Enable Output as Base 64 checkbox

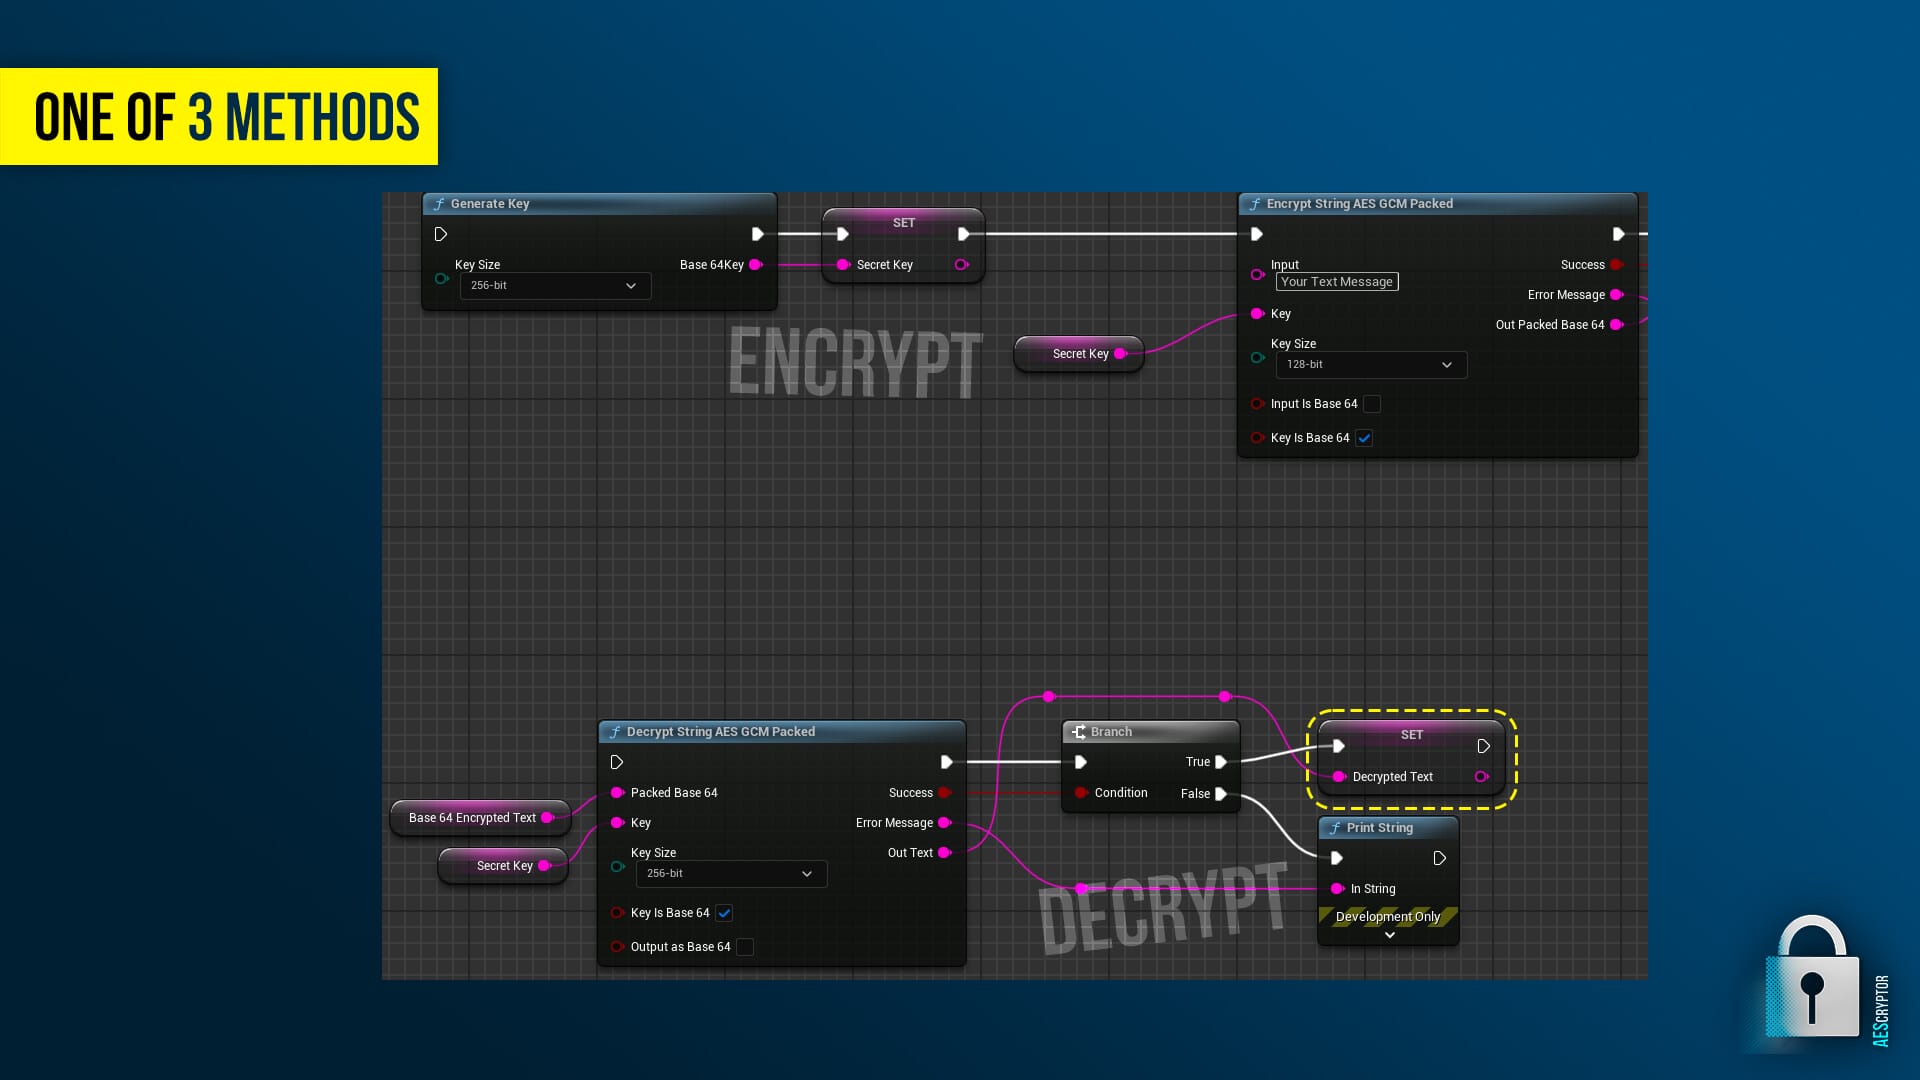tap(745, 947)
